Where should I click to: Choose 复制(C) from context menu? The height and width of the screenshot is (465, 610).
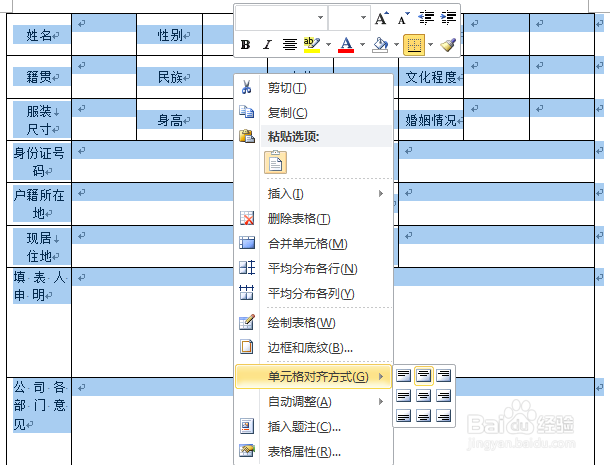pyautogui.click(x=314, y=113)
